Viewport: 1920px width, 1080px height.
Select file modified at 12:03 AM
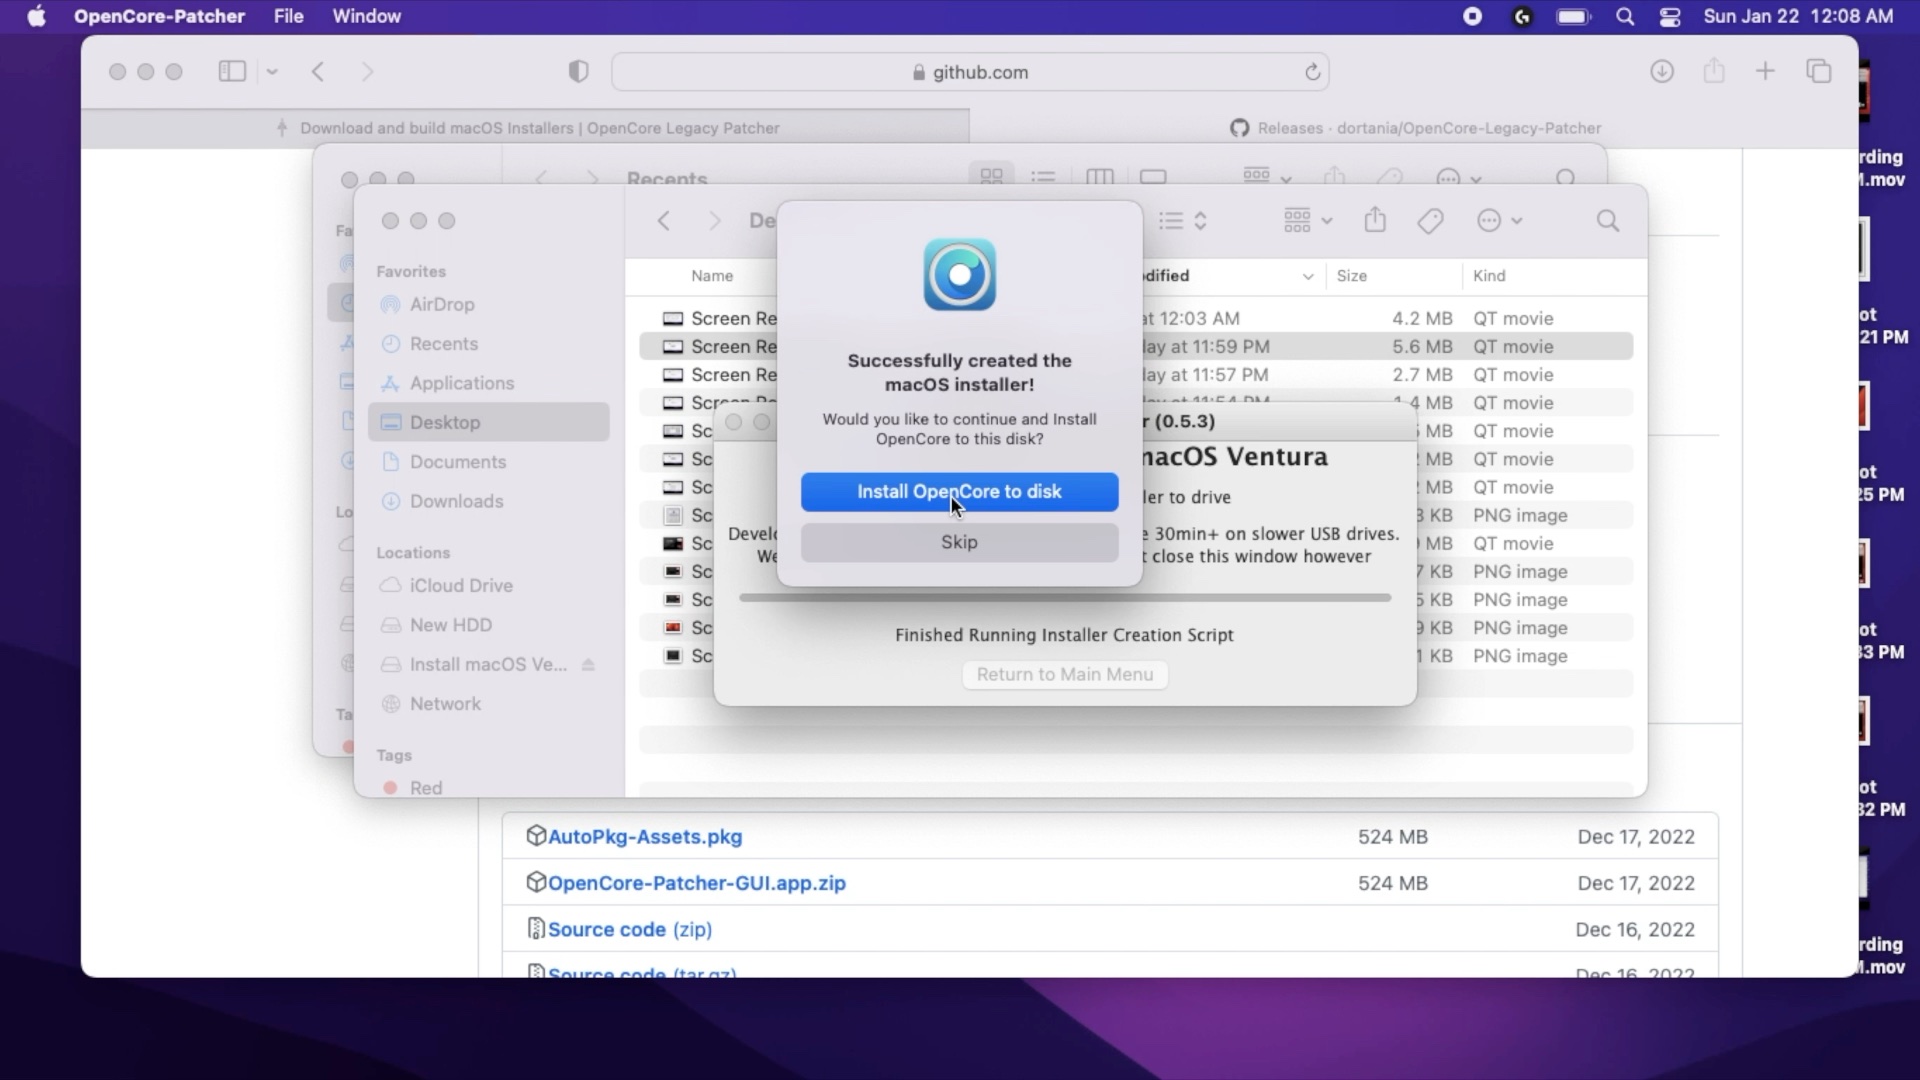(1136, 318)
